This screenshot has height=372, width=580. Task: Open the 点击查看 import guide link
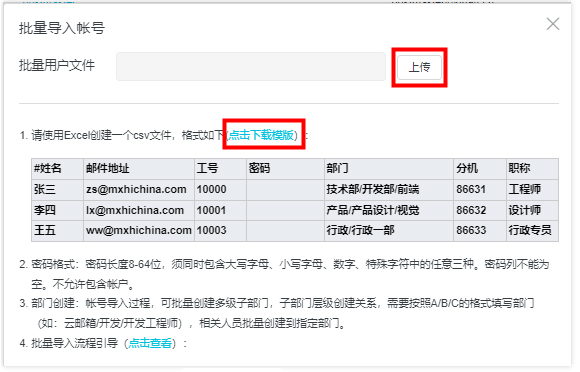(x=150, y=344)
